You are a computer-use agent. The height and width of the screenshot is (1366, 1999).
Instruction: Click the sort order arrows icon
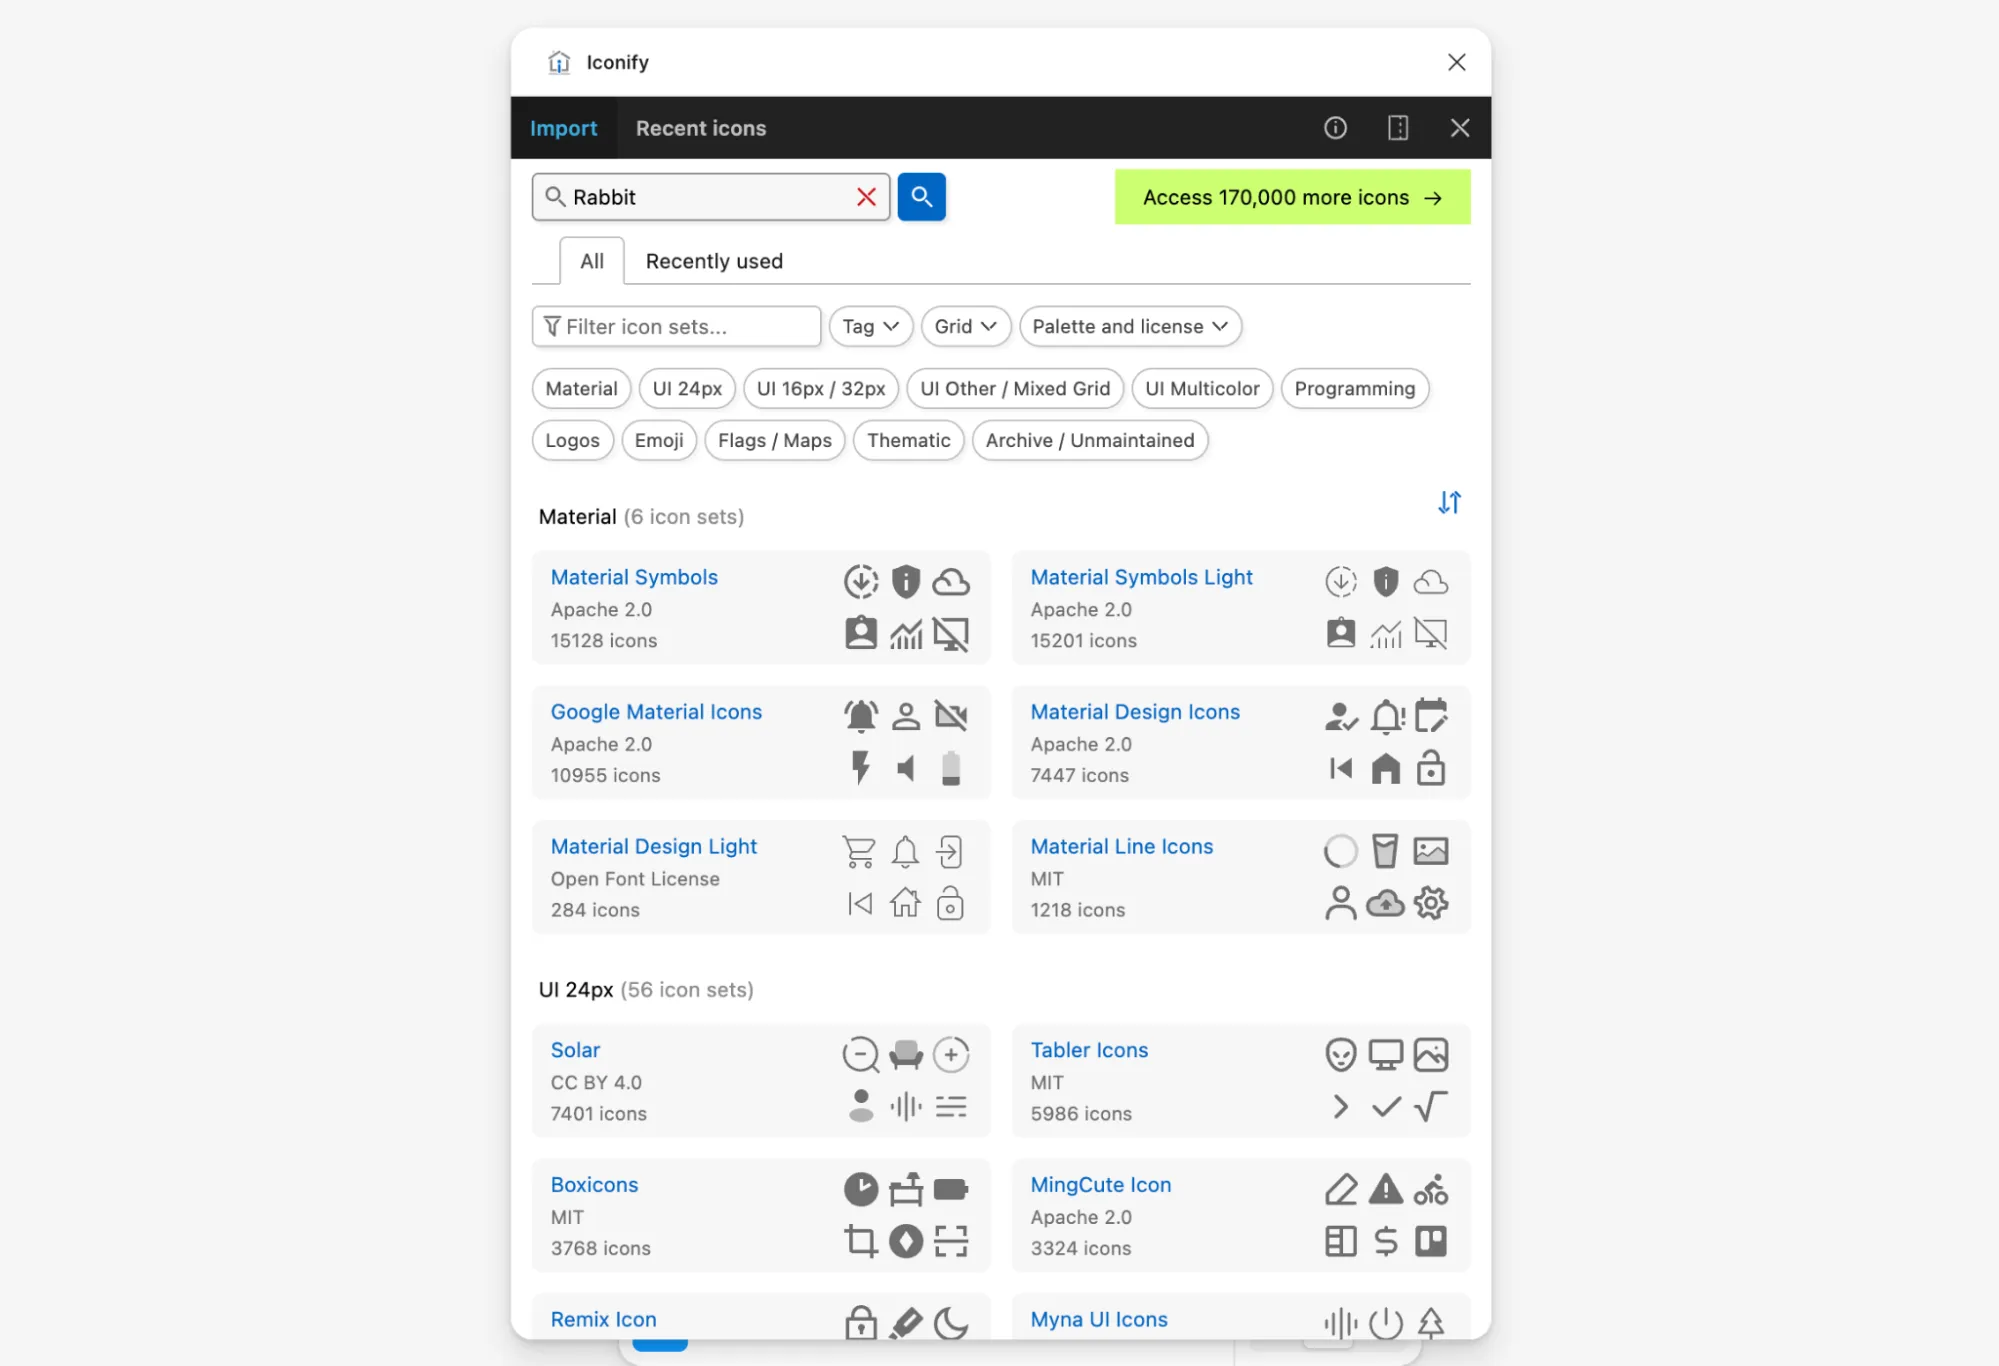click(x=1449, y=502)
